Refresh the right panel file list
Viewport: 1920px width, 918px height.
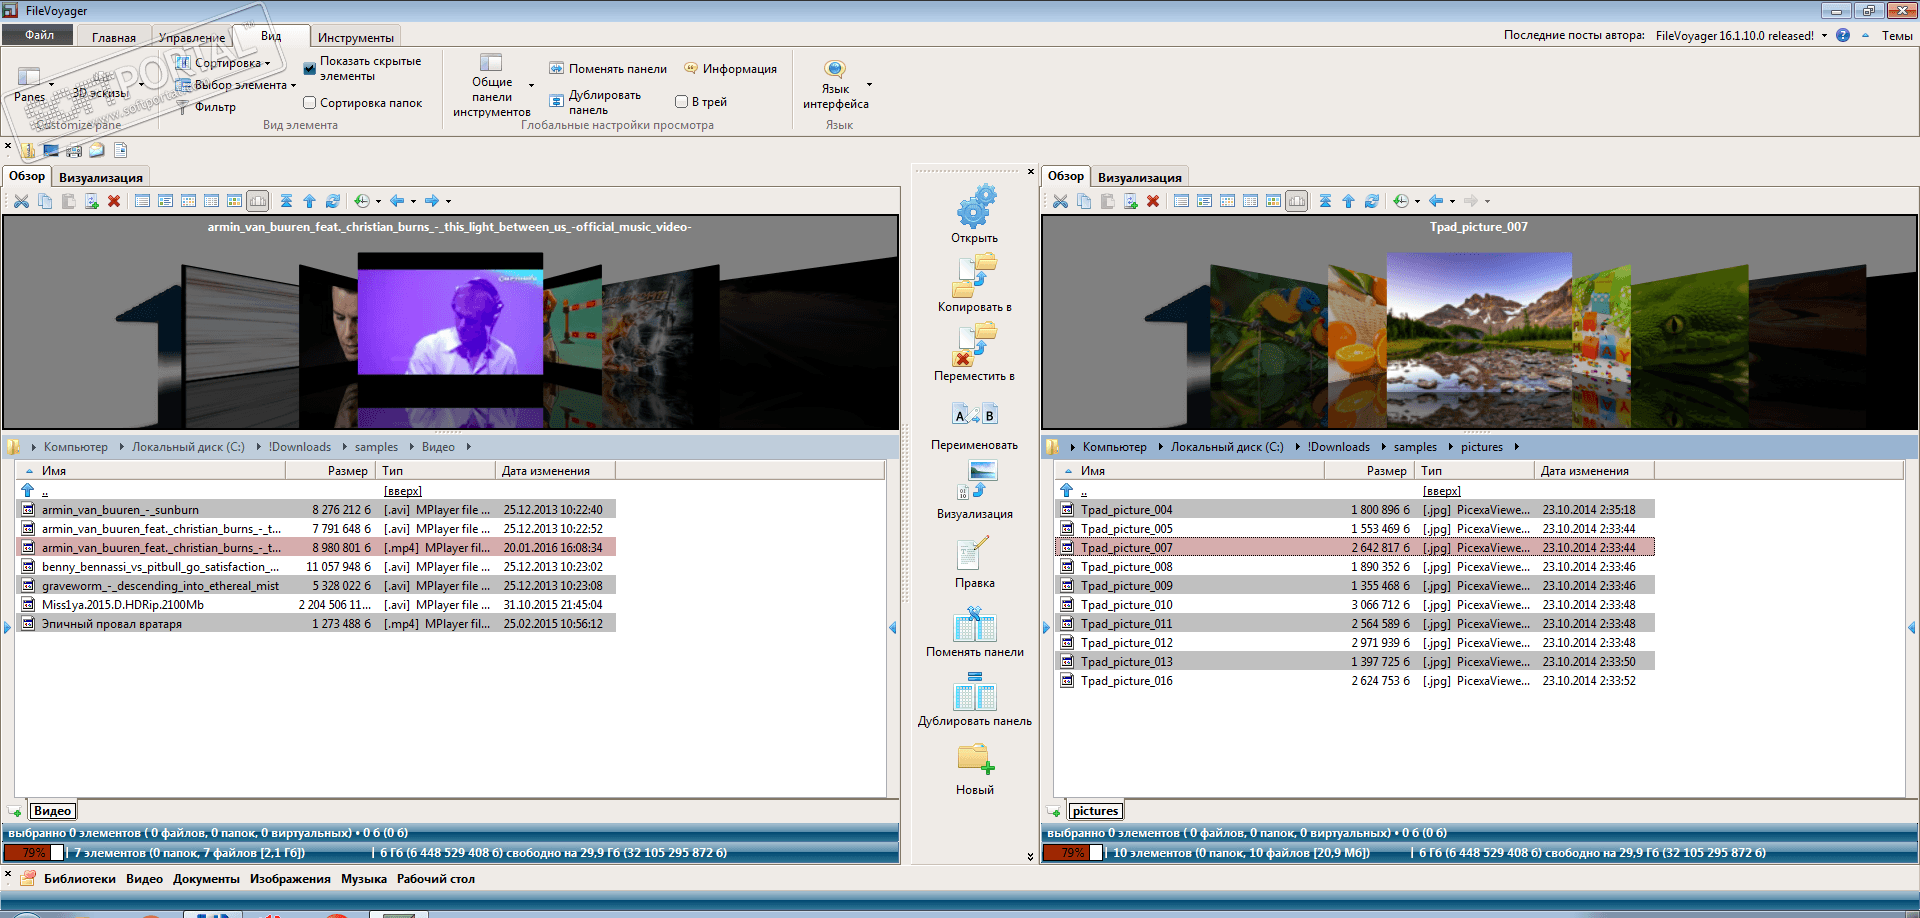[1372, 201]
